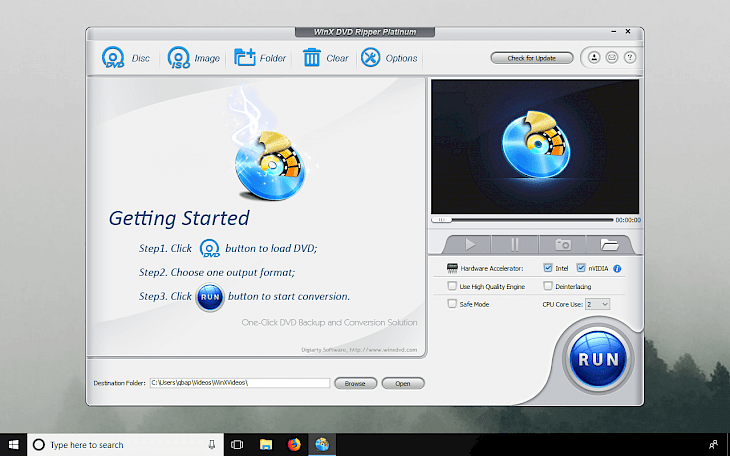Enable Use High Quality Engine
730x456 pixels.
coord(452,286)
